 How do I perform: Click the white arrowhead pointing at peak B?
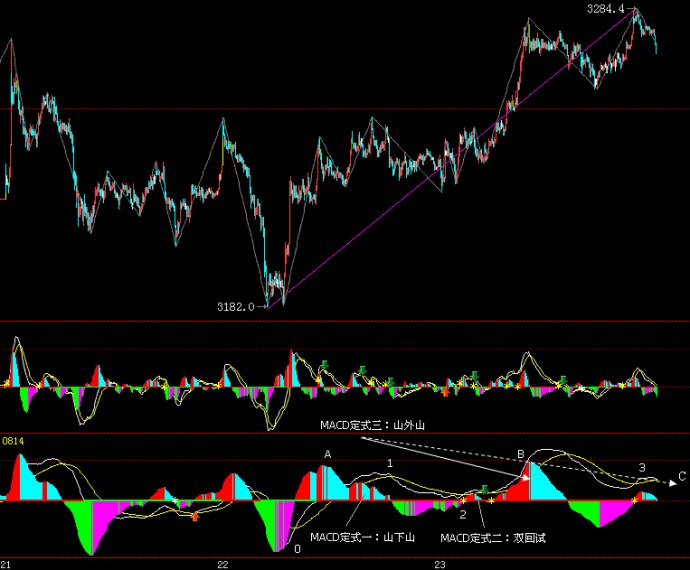point(525,477)
